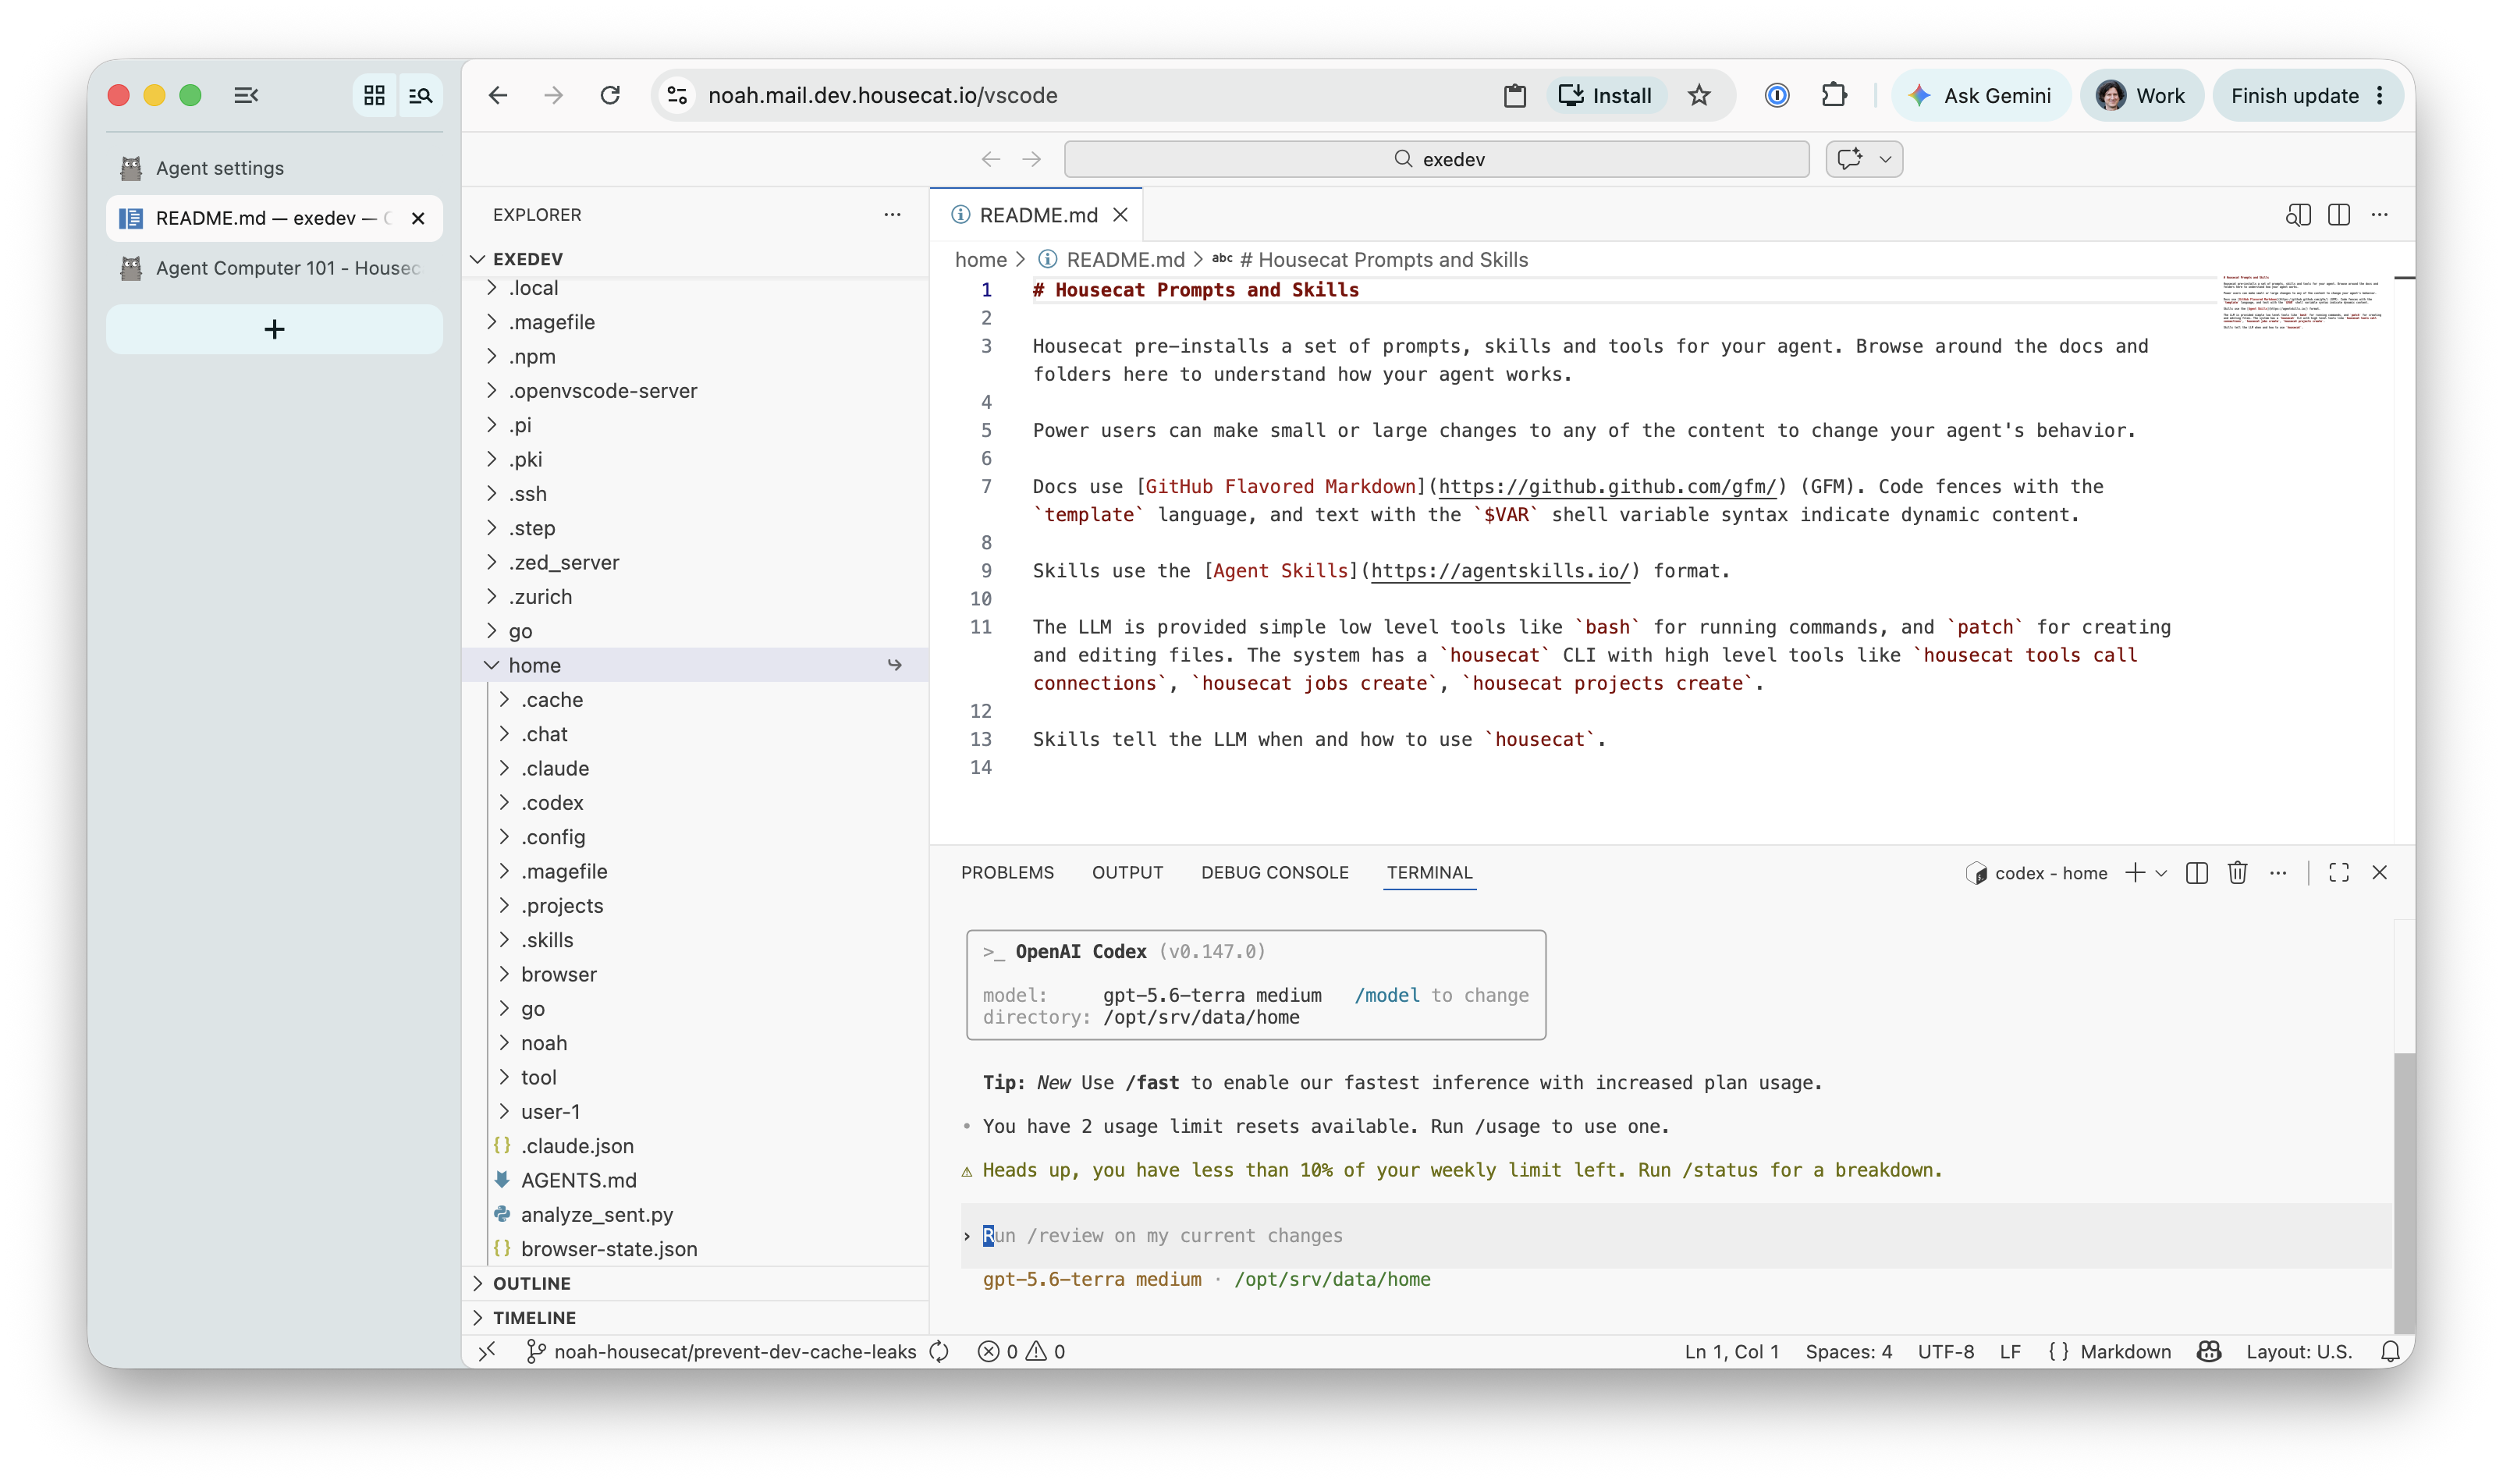Open editor more actions ellipsis
The image size is (2503, 1484).
[x=2379, y=214]
